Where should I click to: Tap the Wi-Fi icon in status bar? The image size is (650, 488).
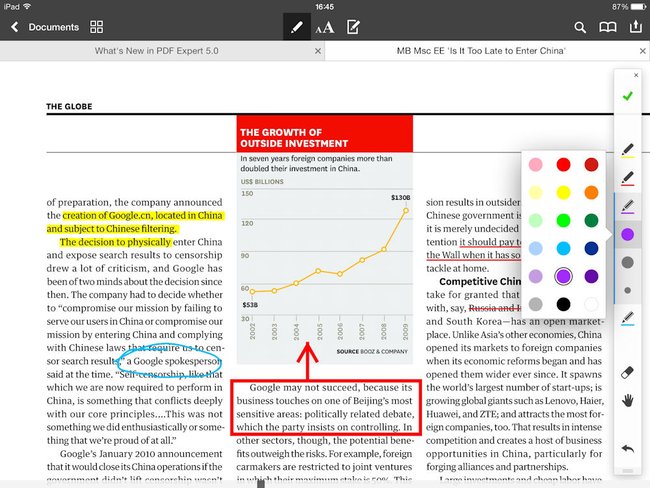[27, 6]
